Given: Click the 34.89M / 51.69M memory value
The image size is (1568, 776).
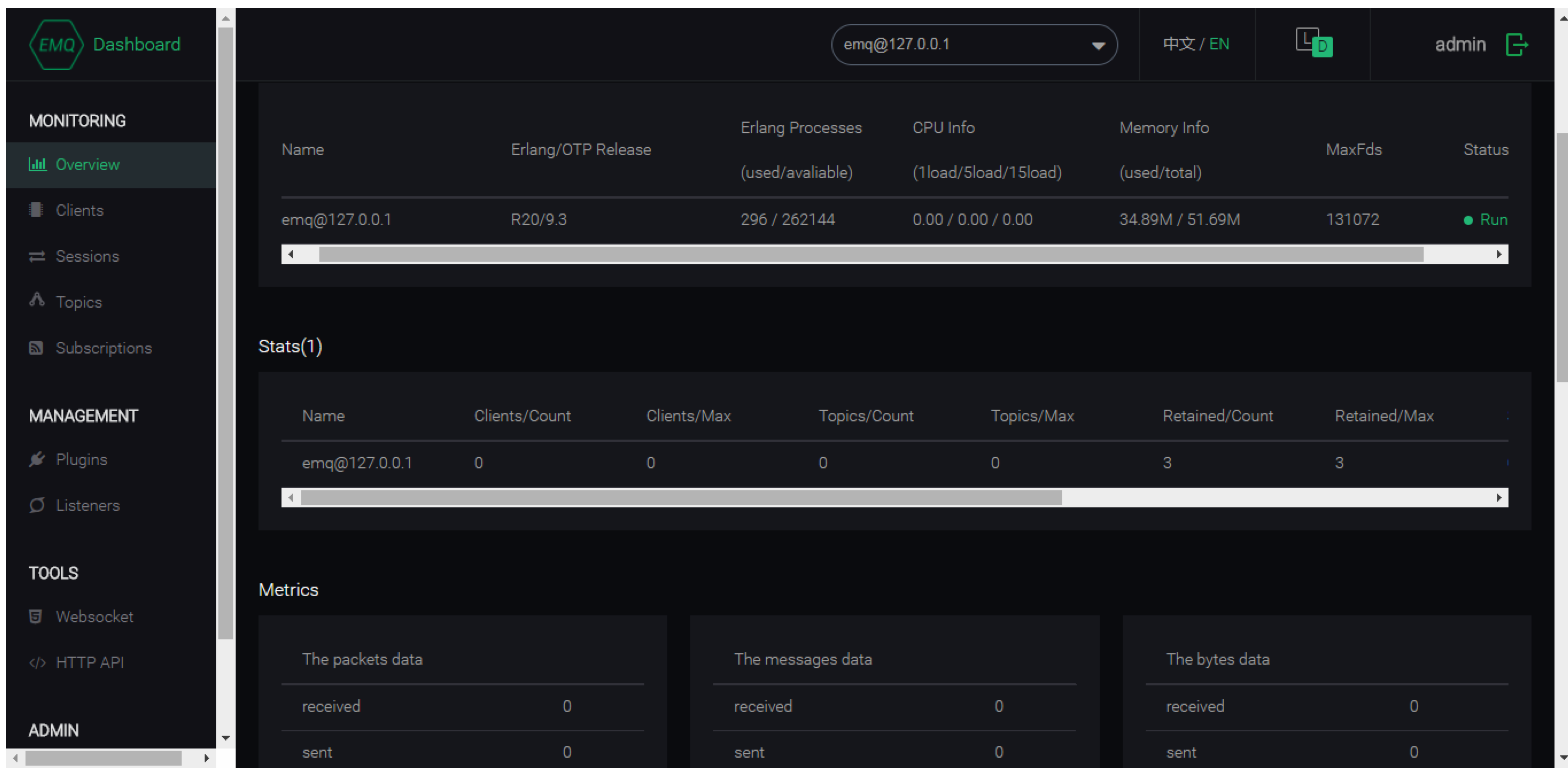Looking at the screenshot, I should point(1180,220).
